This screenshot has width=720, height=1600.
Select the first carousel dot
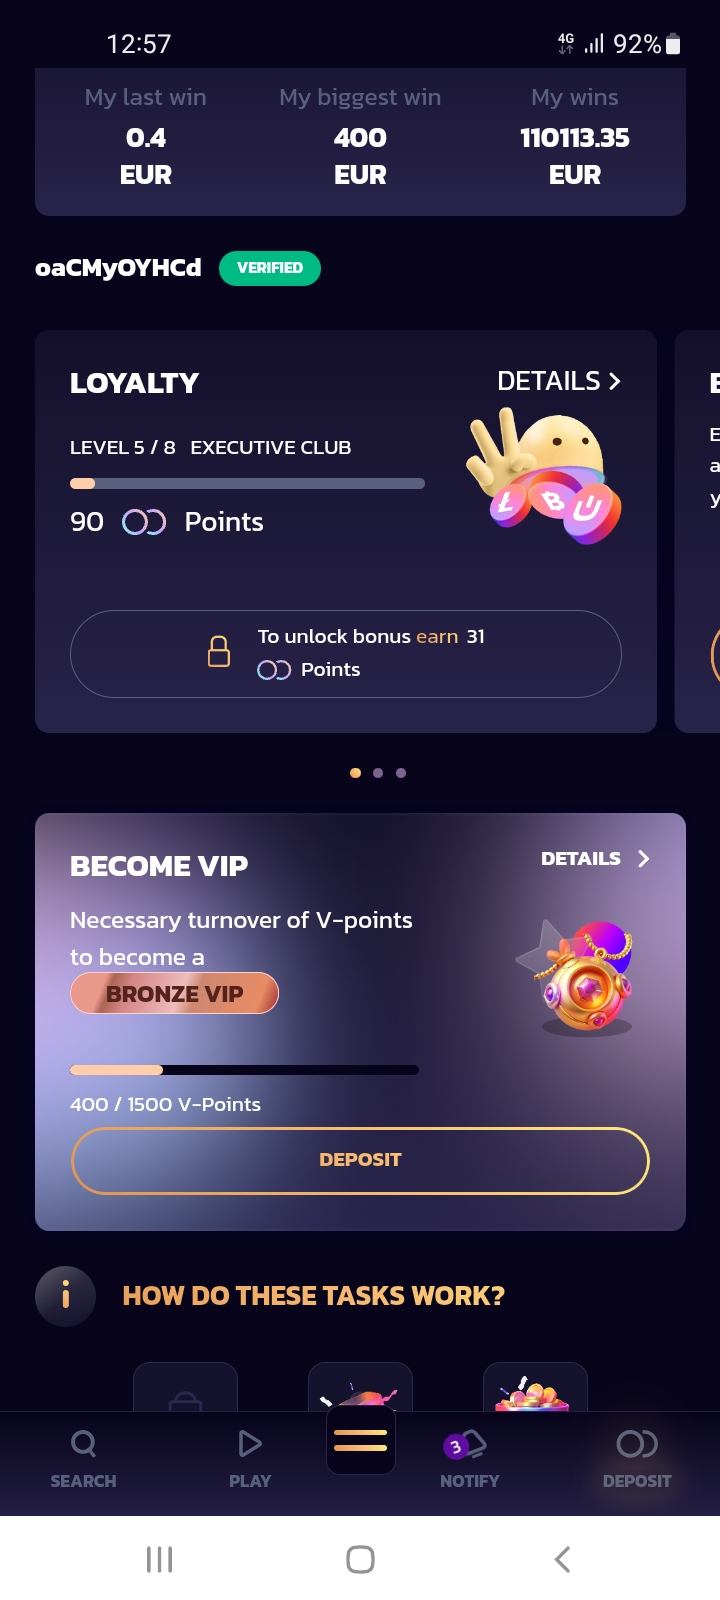coord(355,773)
